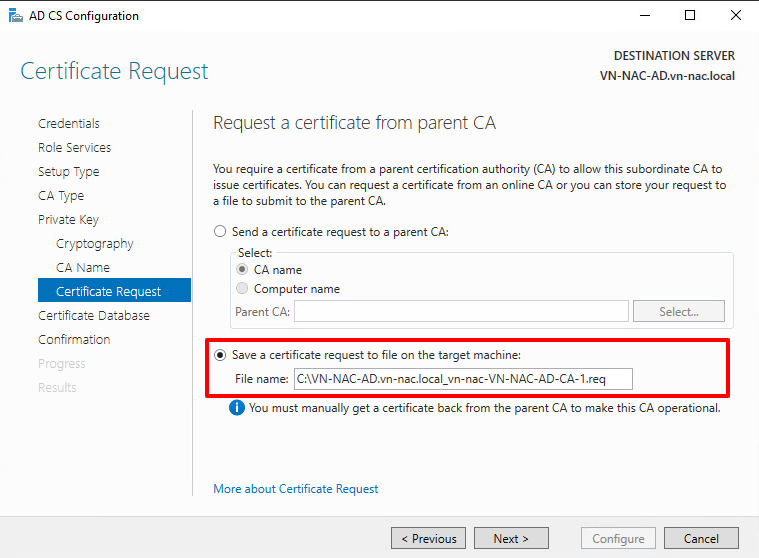Click the blue information icon
Image resolution: width=759 pixels, height=558 pixels.
(237, 408)
